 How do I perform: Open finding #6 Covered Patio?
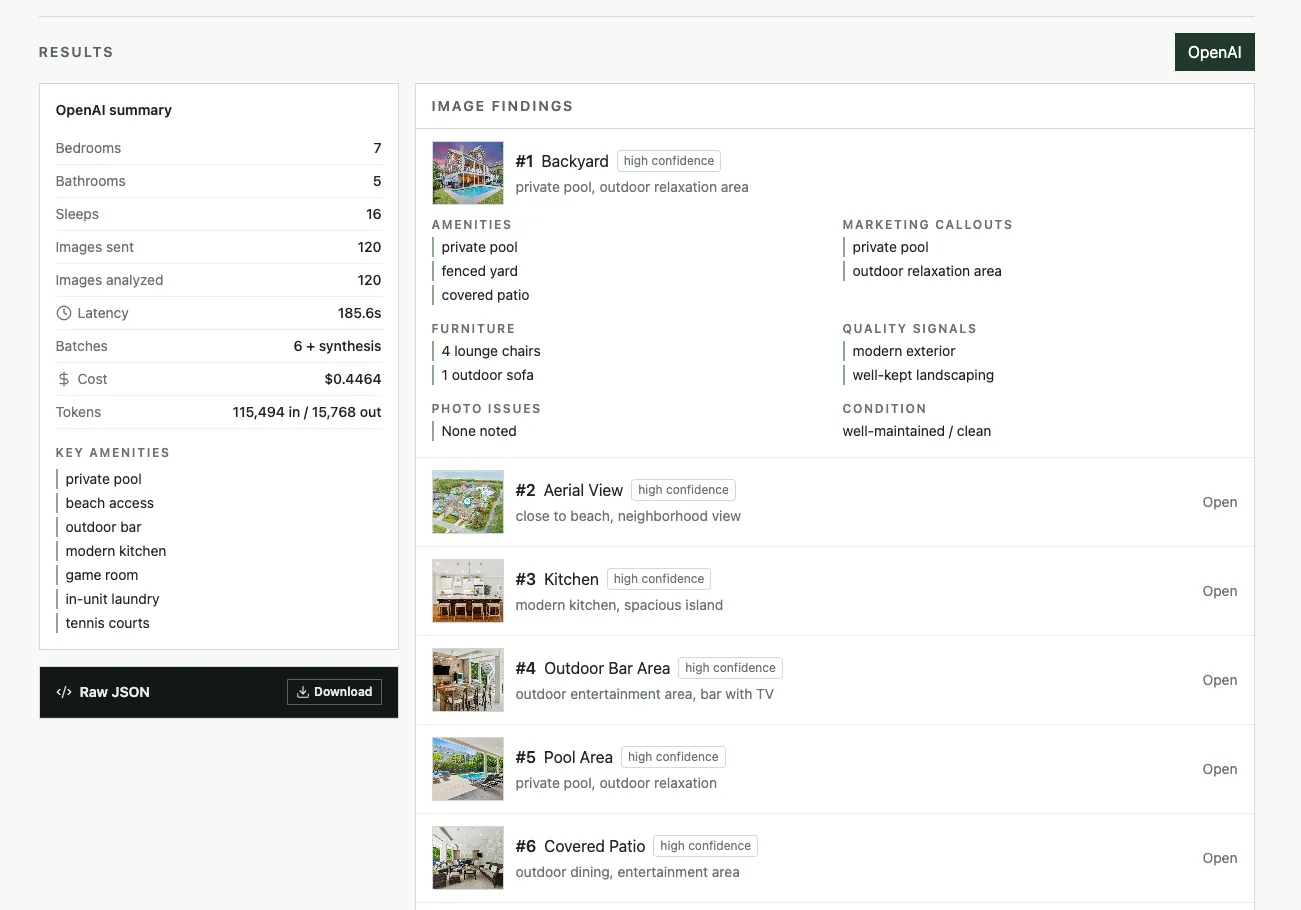(1219, 858)
